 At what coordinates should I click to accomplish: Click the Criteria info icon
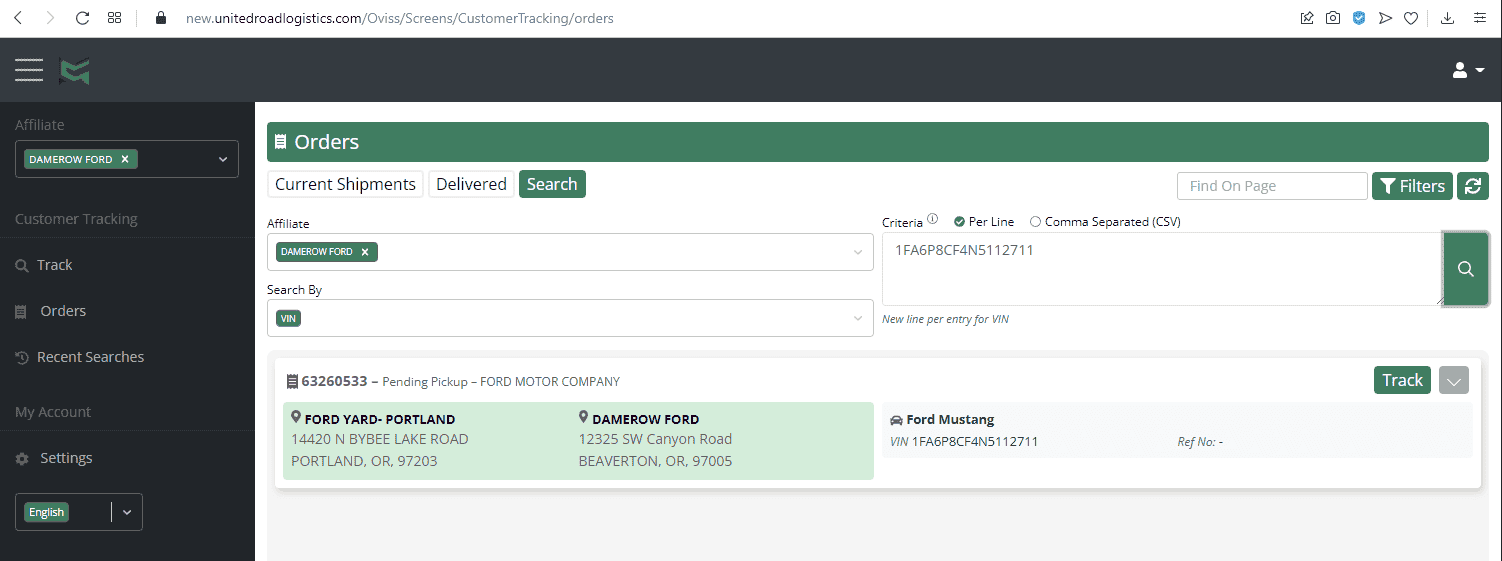click(932, 219)
